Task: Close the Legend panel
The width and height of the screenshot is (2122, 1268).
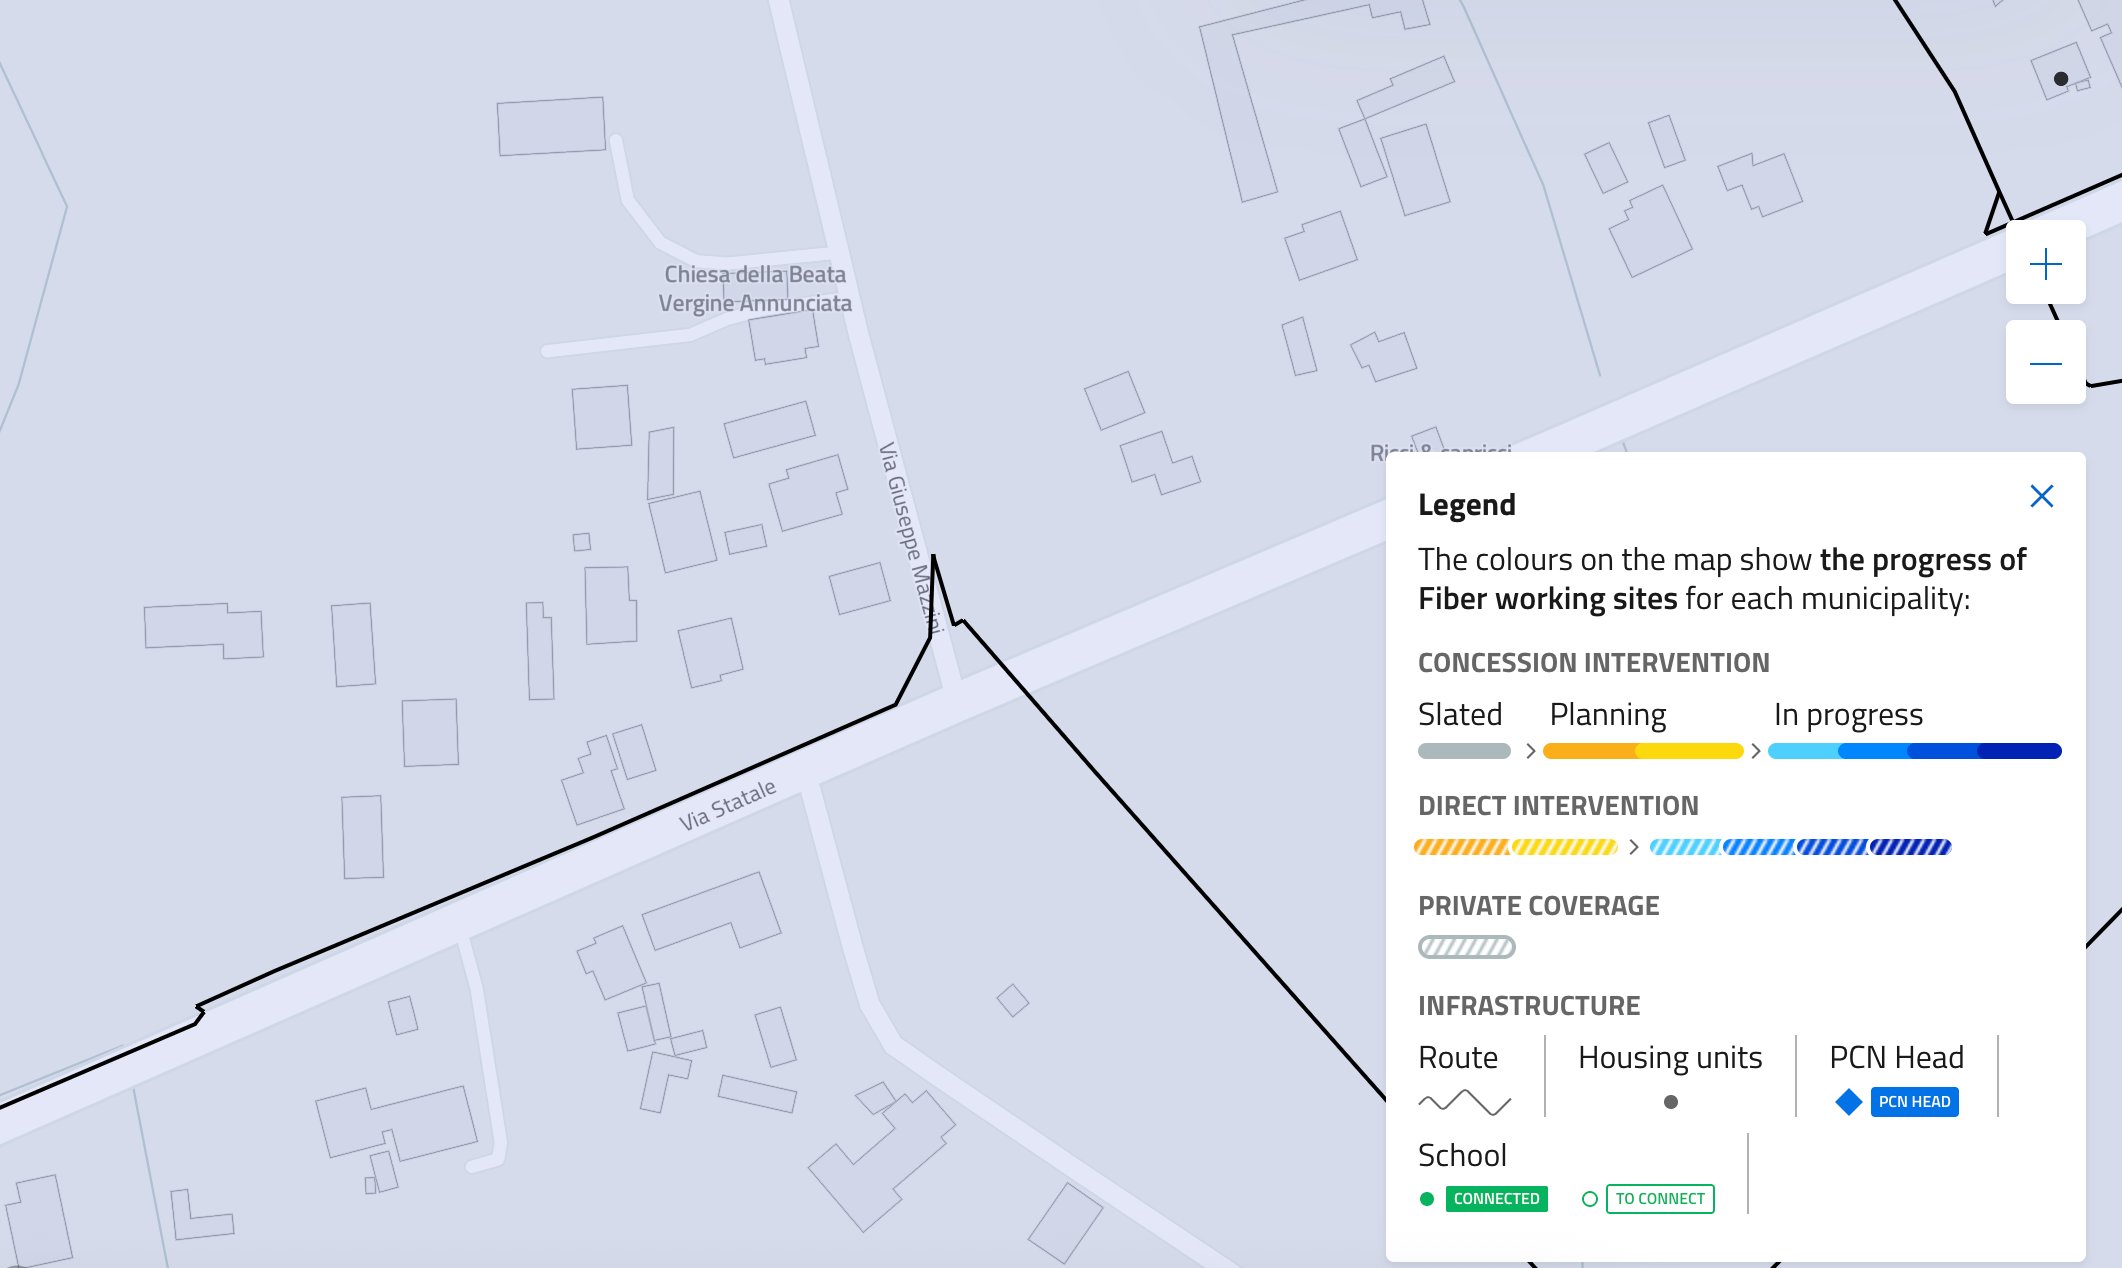Action: (2041, 496)
